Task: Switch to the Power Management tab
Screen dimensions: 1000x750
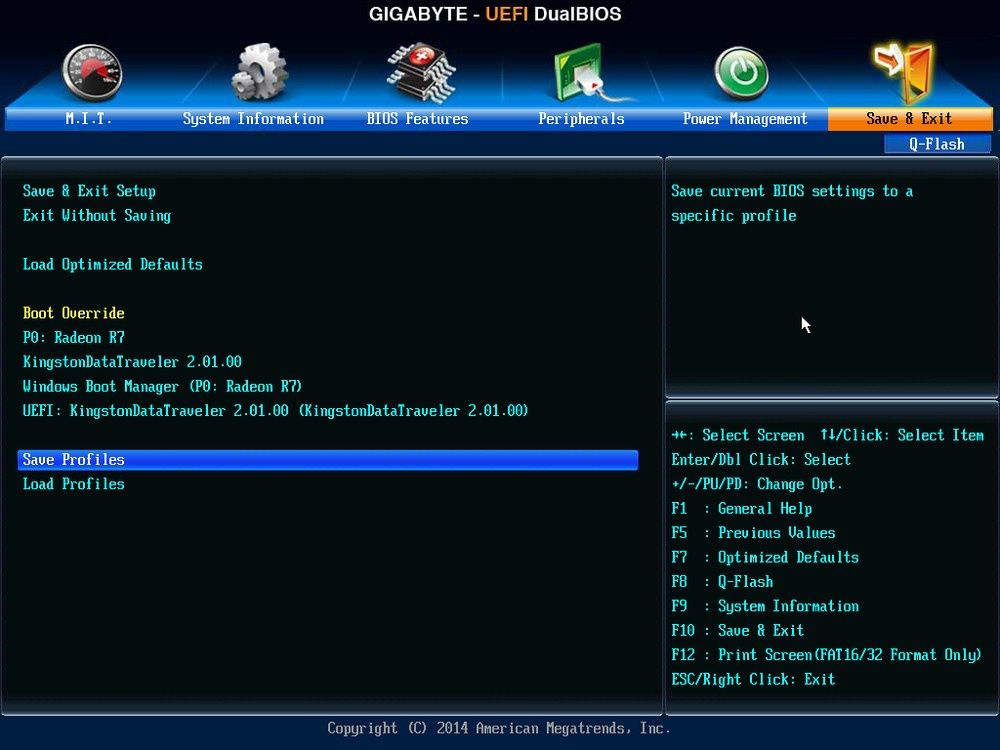Action: [x=745, y=119]
